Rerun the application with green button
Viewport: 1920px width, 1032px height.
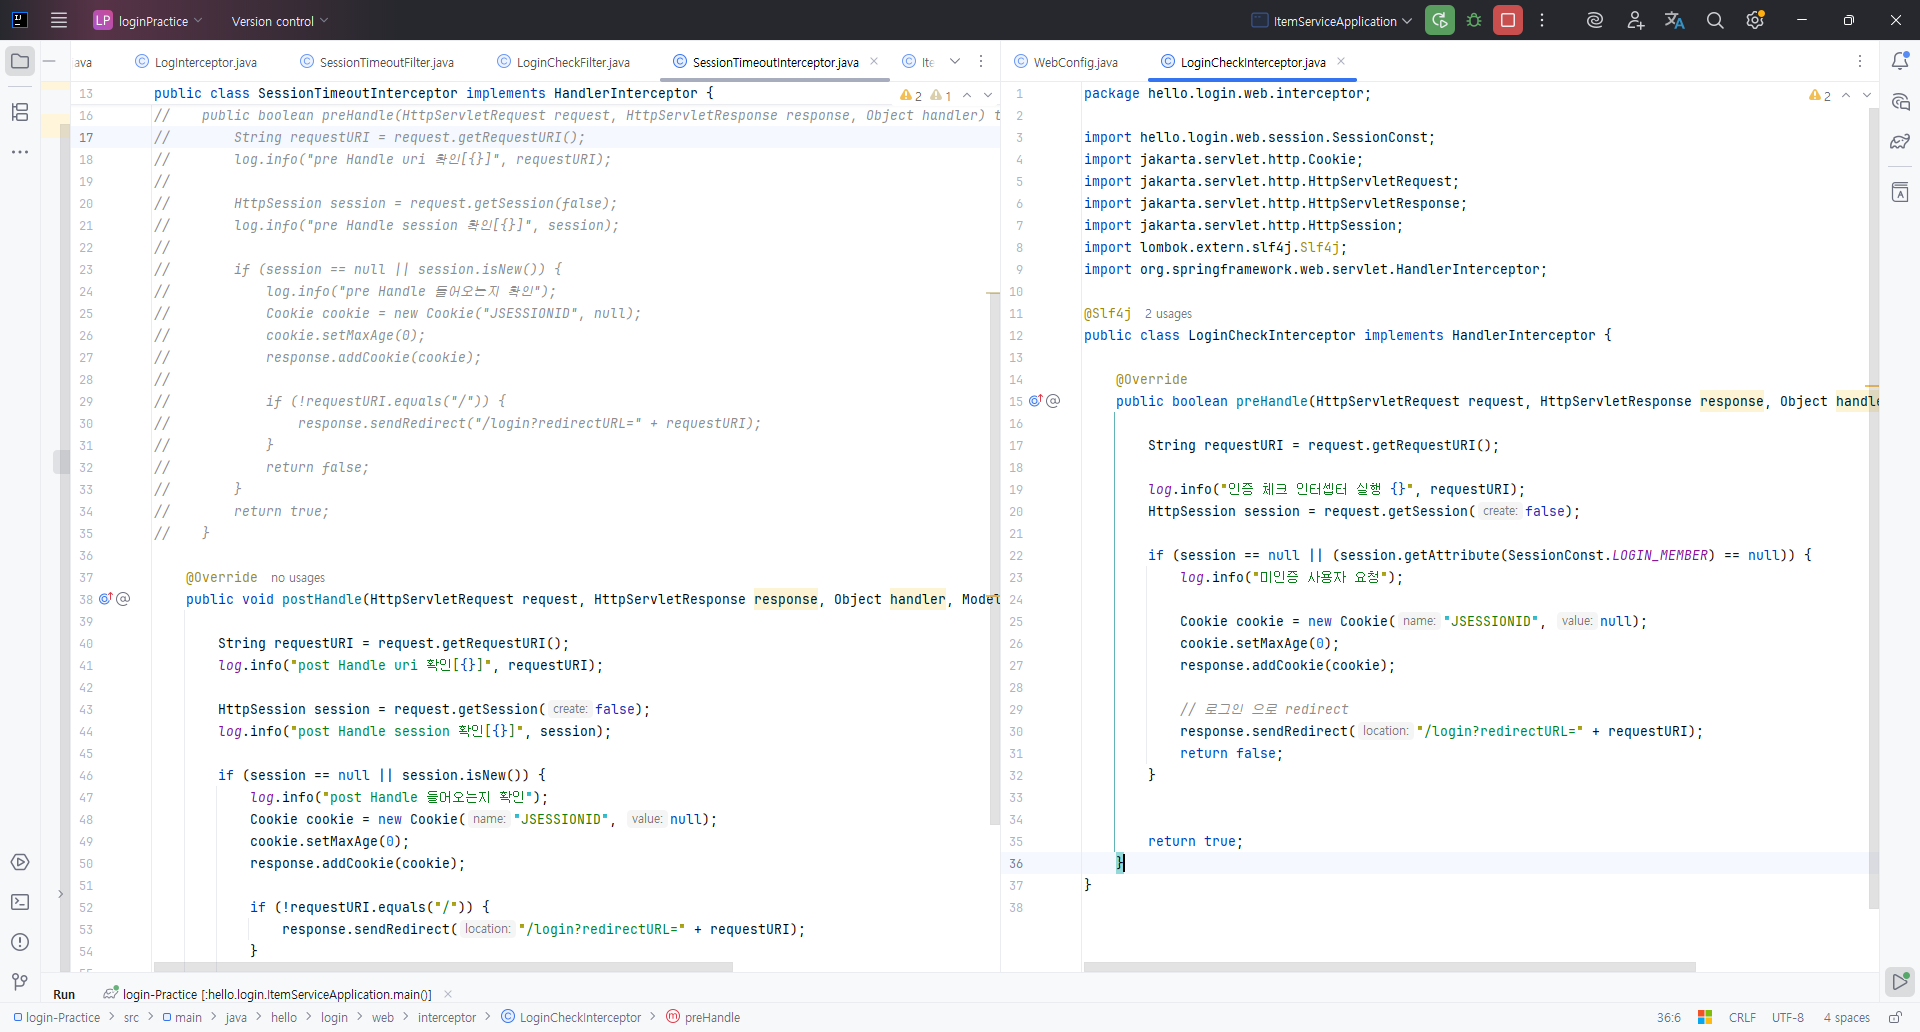pyautogui.click(x=1440, y=20)
